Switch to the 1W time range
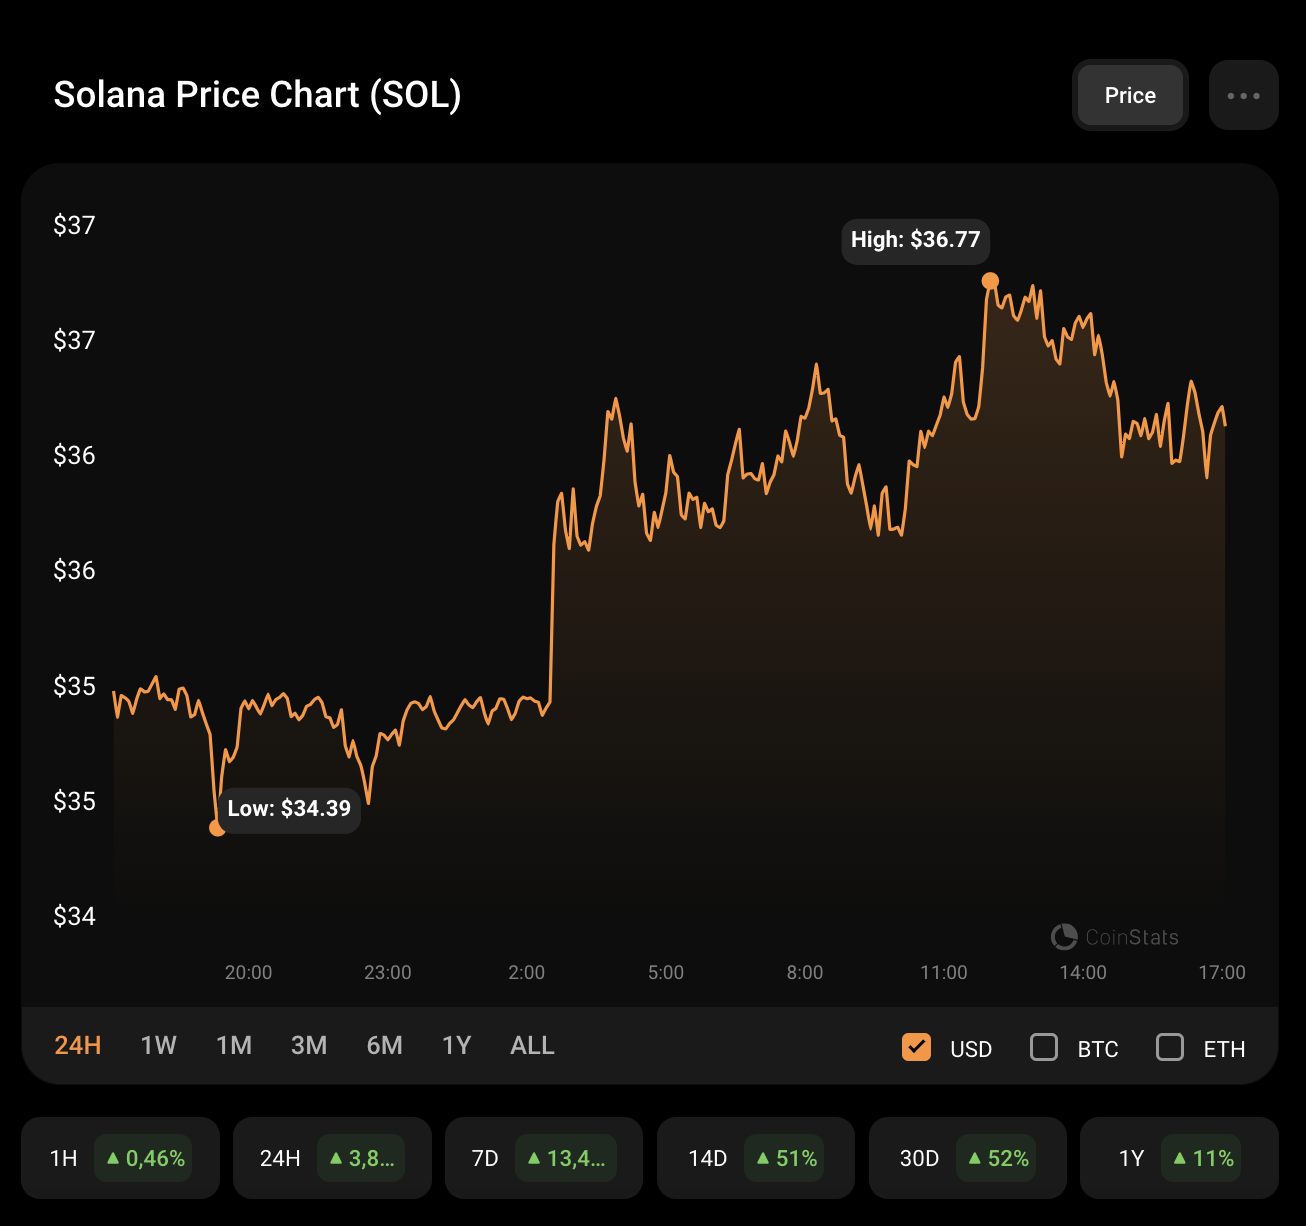This screenshot has height=1226, width=1306. (x=159, y=1046)
